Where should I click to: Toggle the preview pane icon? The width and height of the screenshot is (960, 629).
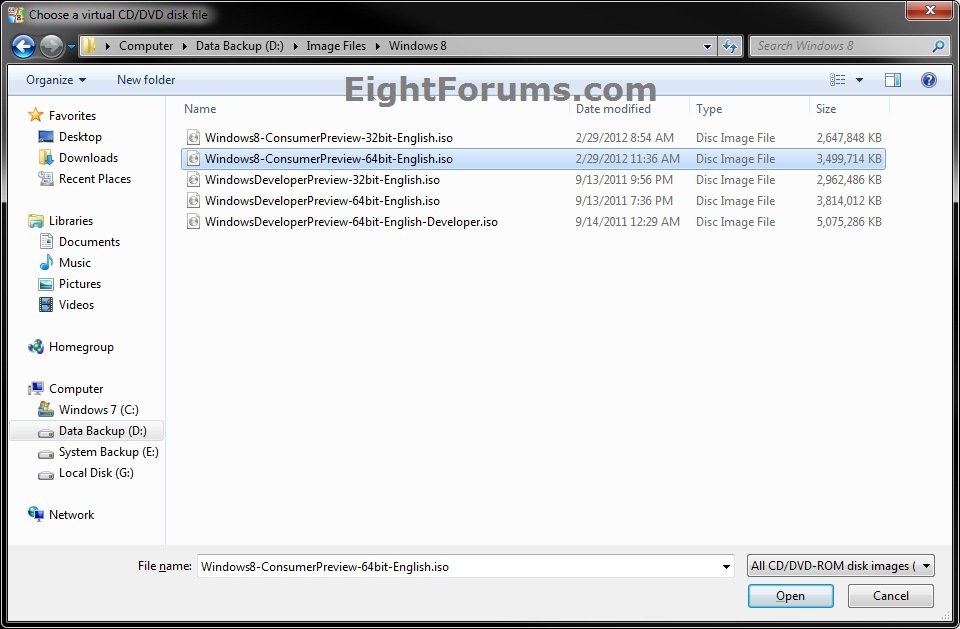pyautogui.click(x=893, y=80)
